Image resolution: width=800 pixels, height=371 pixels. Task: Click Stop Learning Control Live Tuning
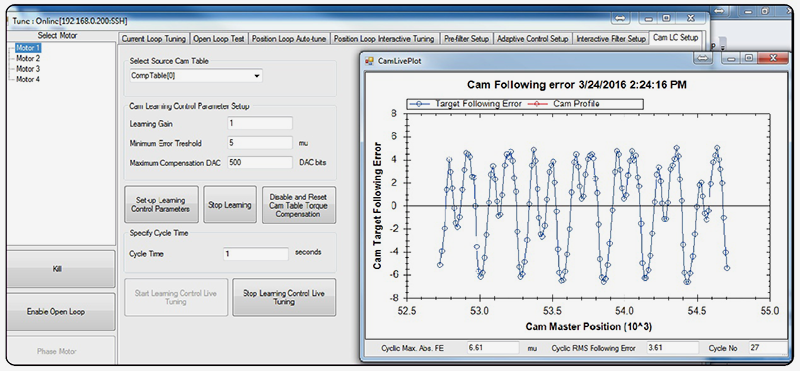[284, 298]
